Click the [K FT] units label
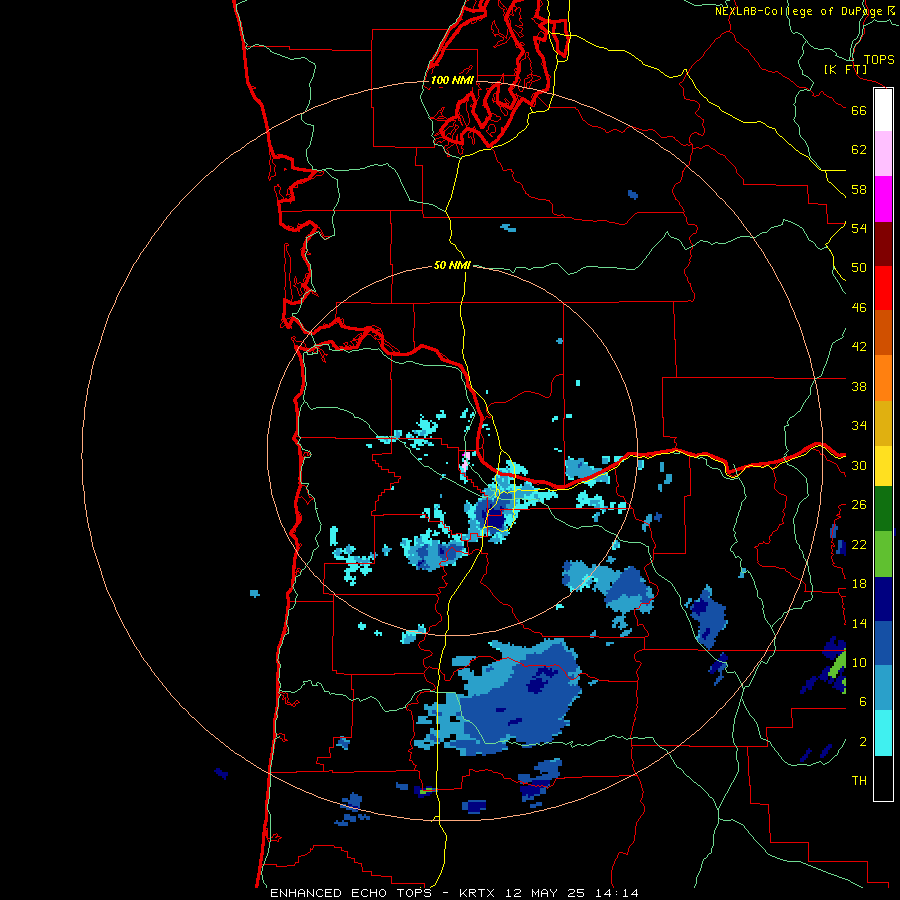This screenshot has height=900, width=900. coord(845,69)
